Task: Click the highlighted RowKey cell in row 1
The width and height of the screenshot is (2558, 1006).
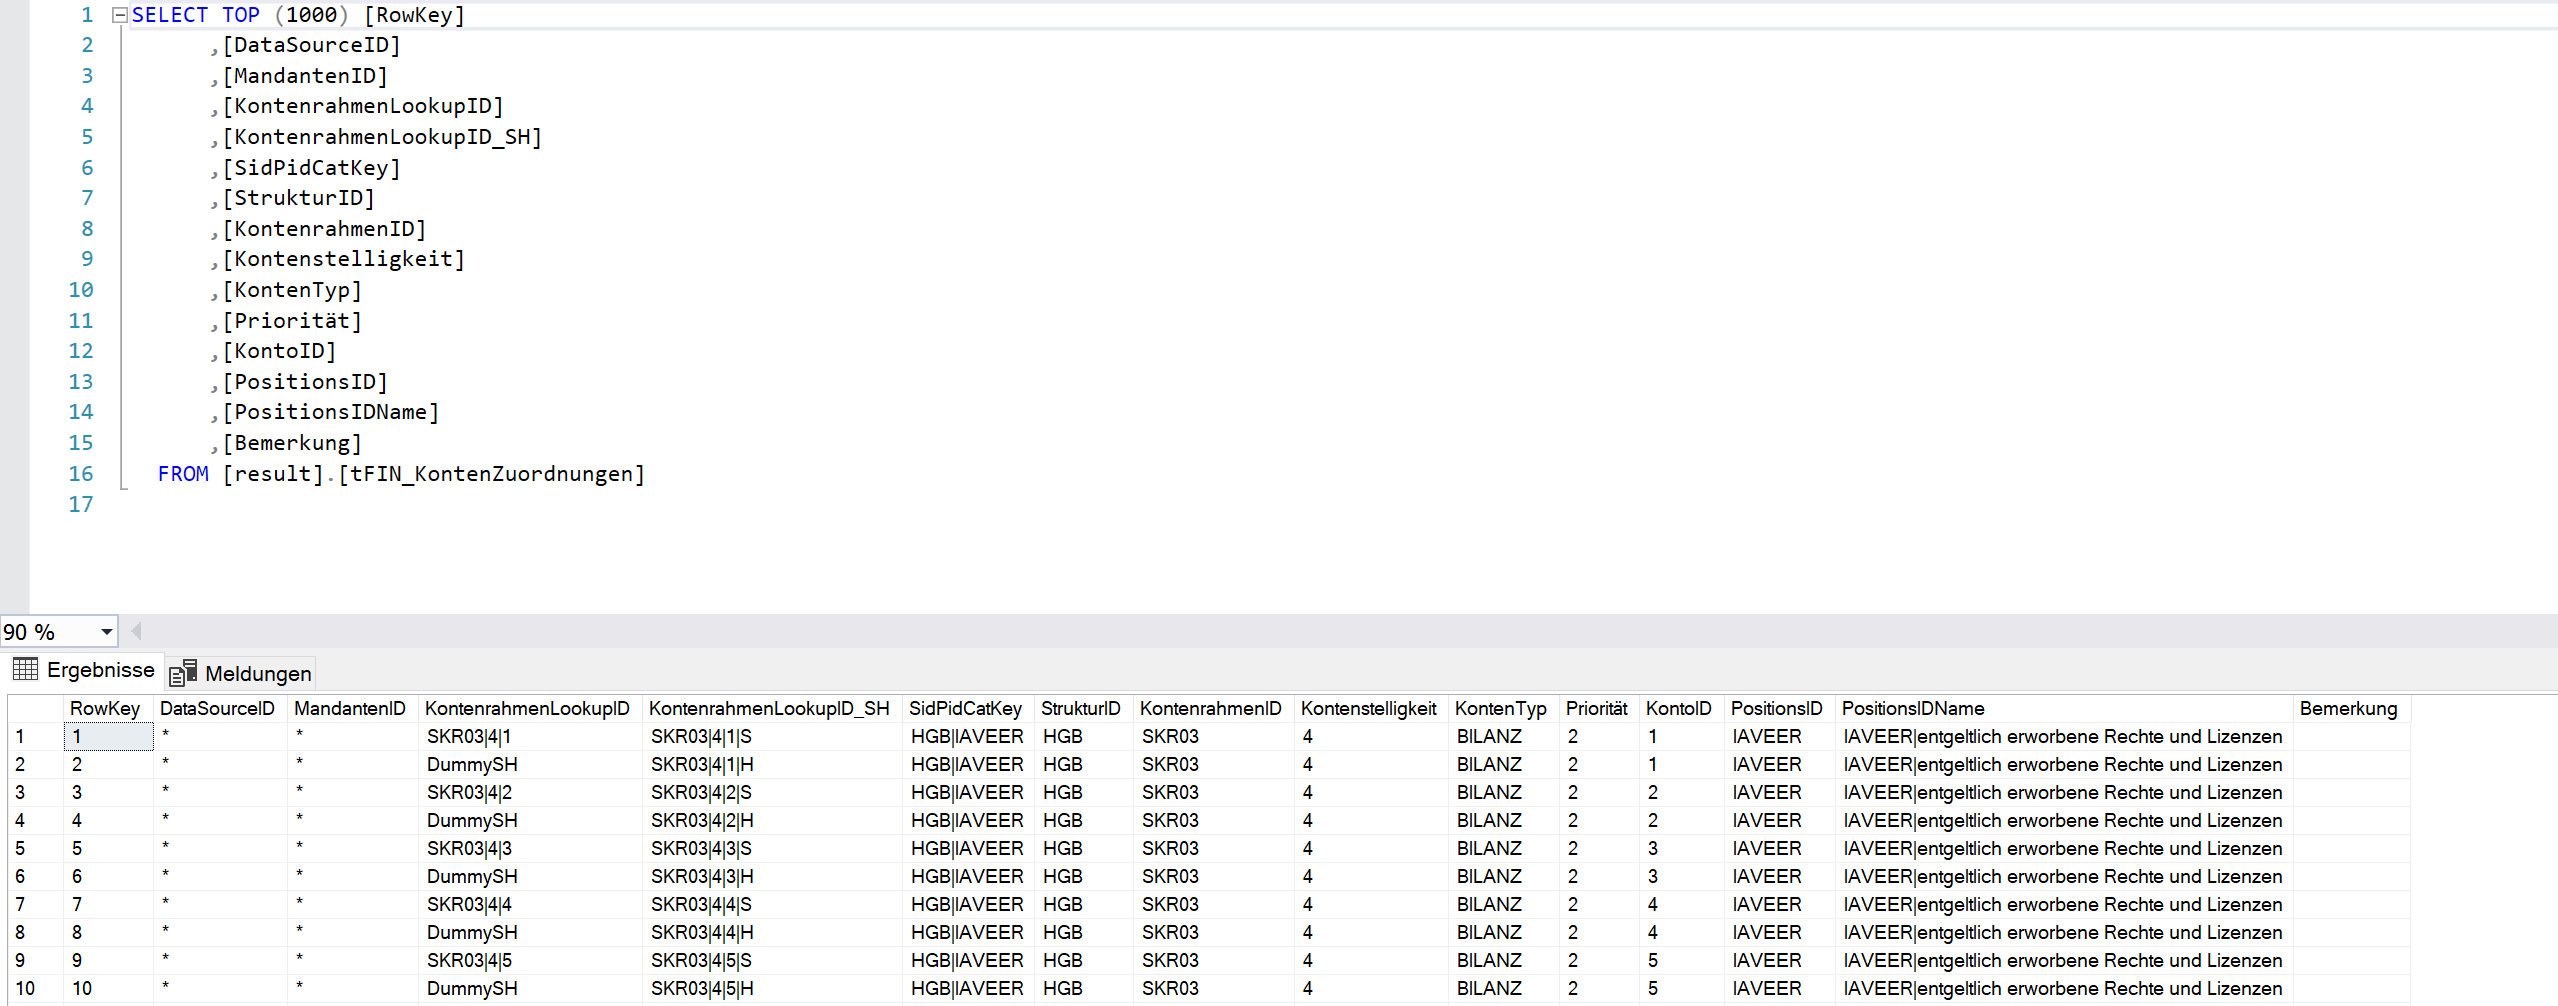Action: point(108,737)
